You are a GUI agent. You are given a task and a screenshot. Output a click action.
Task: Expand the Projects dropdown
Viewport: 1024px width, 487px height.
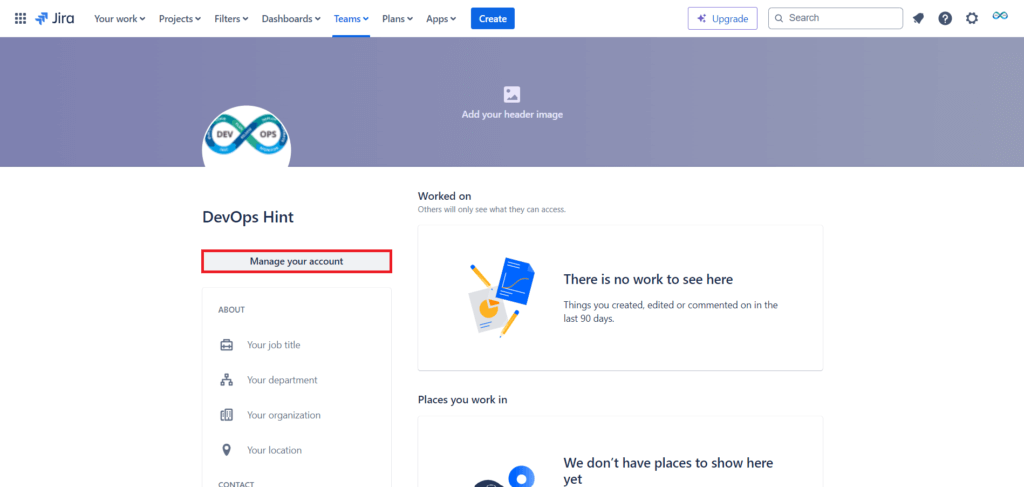tap(180, 18)
